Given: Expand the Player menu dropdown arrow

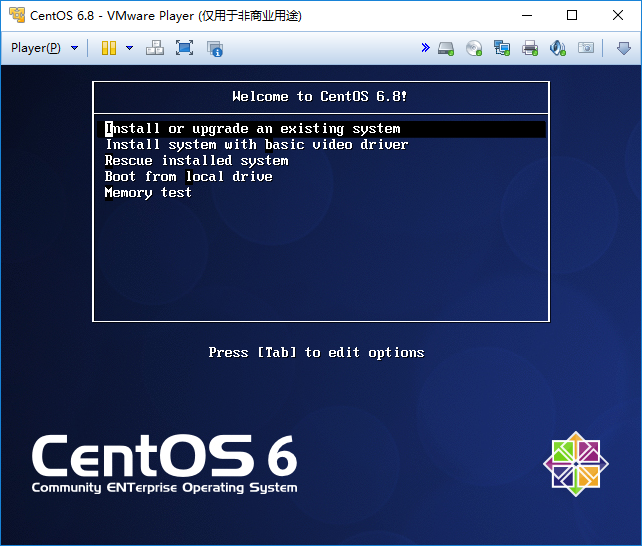Looking at the screenshot, I should pos(75,48).
